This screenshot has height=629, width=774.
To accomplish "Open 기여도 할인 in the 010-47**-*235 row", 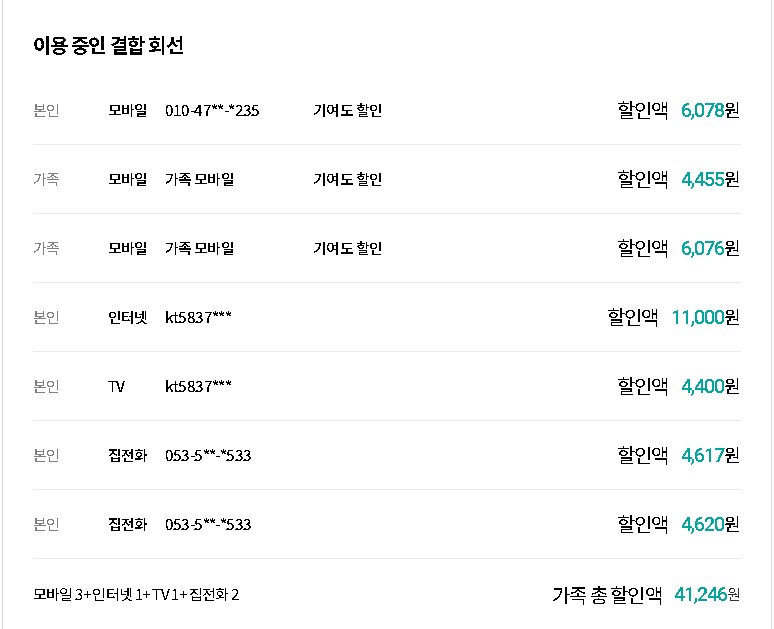I will [347, 111].
